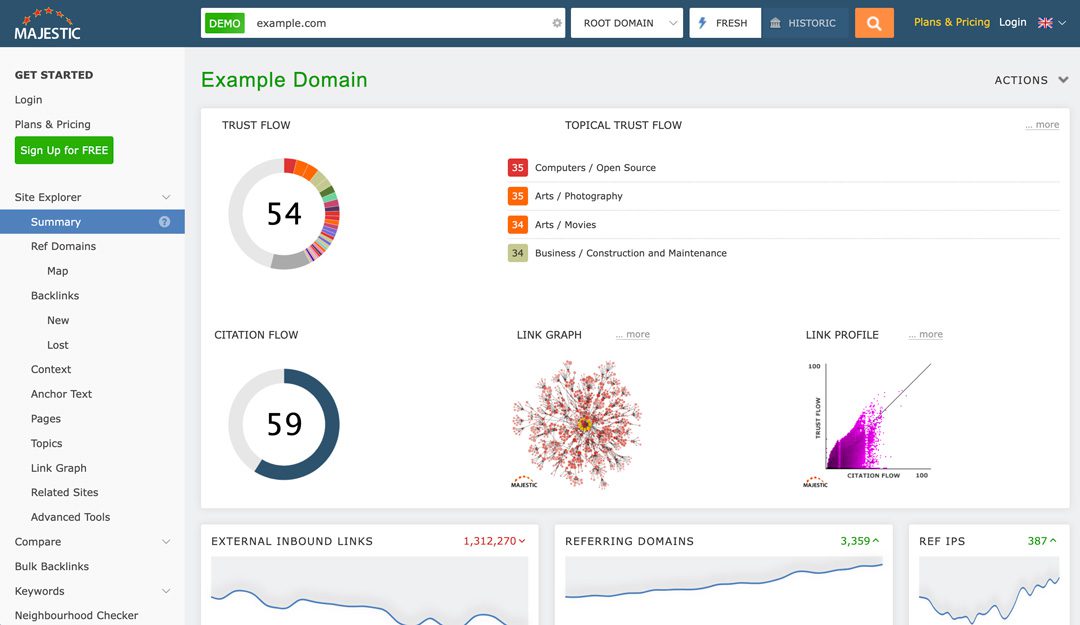Open the Pages section
1080x625 pixels.
[45, 419]
